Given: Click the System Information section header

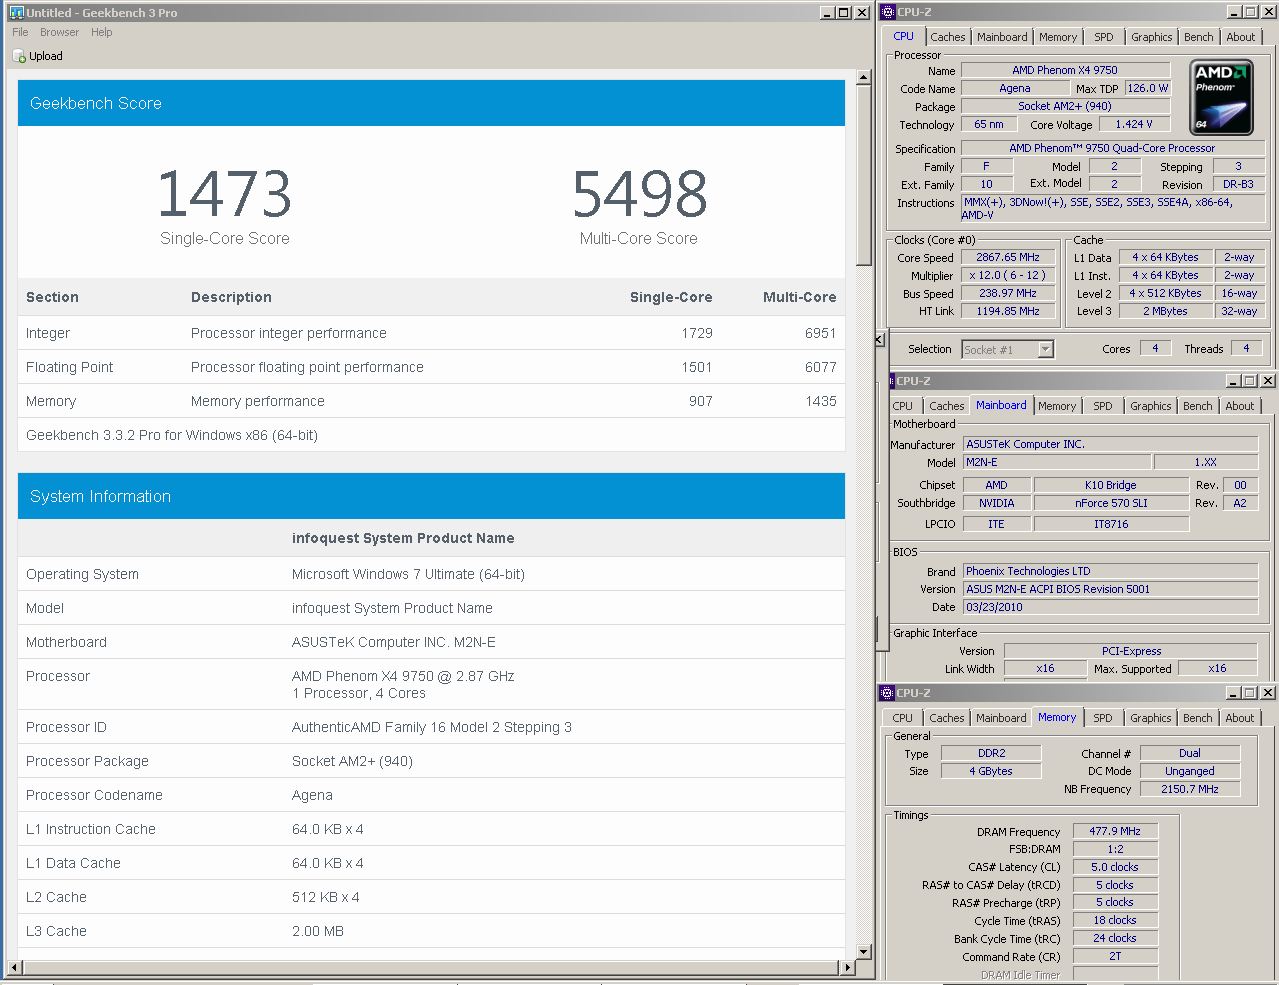Looking at the screenshot, I should [431, 496].
